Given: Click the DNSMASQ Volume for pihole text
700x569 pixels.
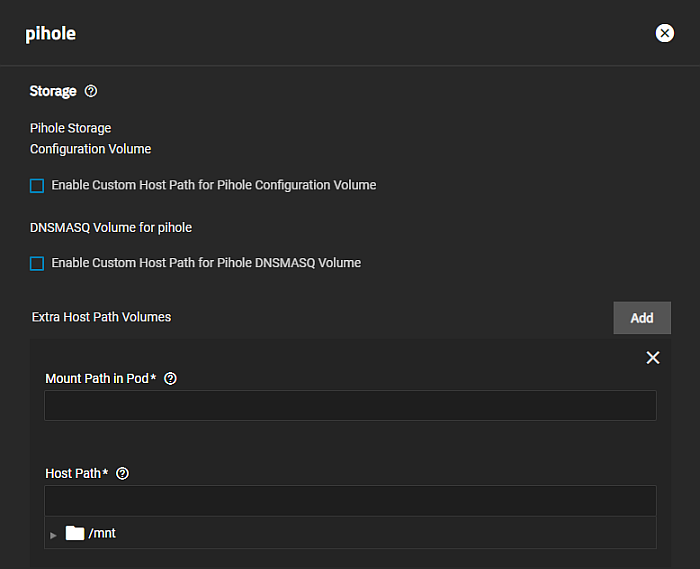Looking at the screenshot, I should [x=111, y=228].
